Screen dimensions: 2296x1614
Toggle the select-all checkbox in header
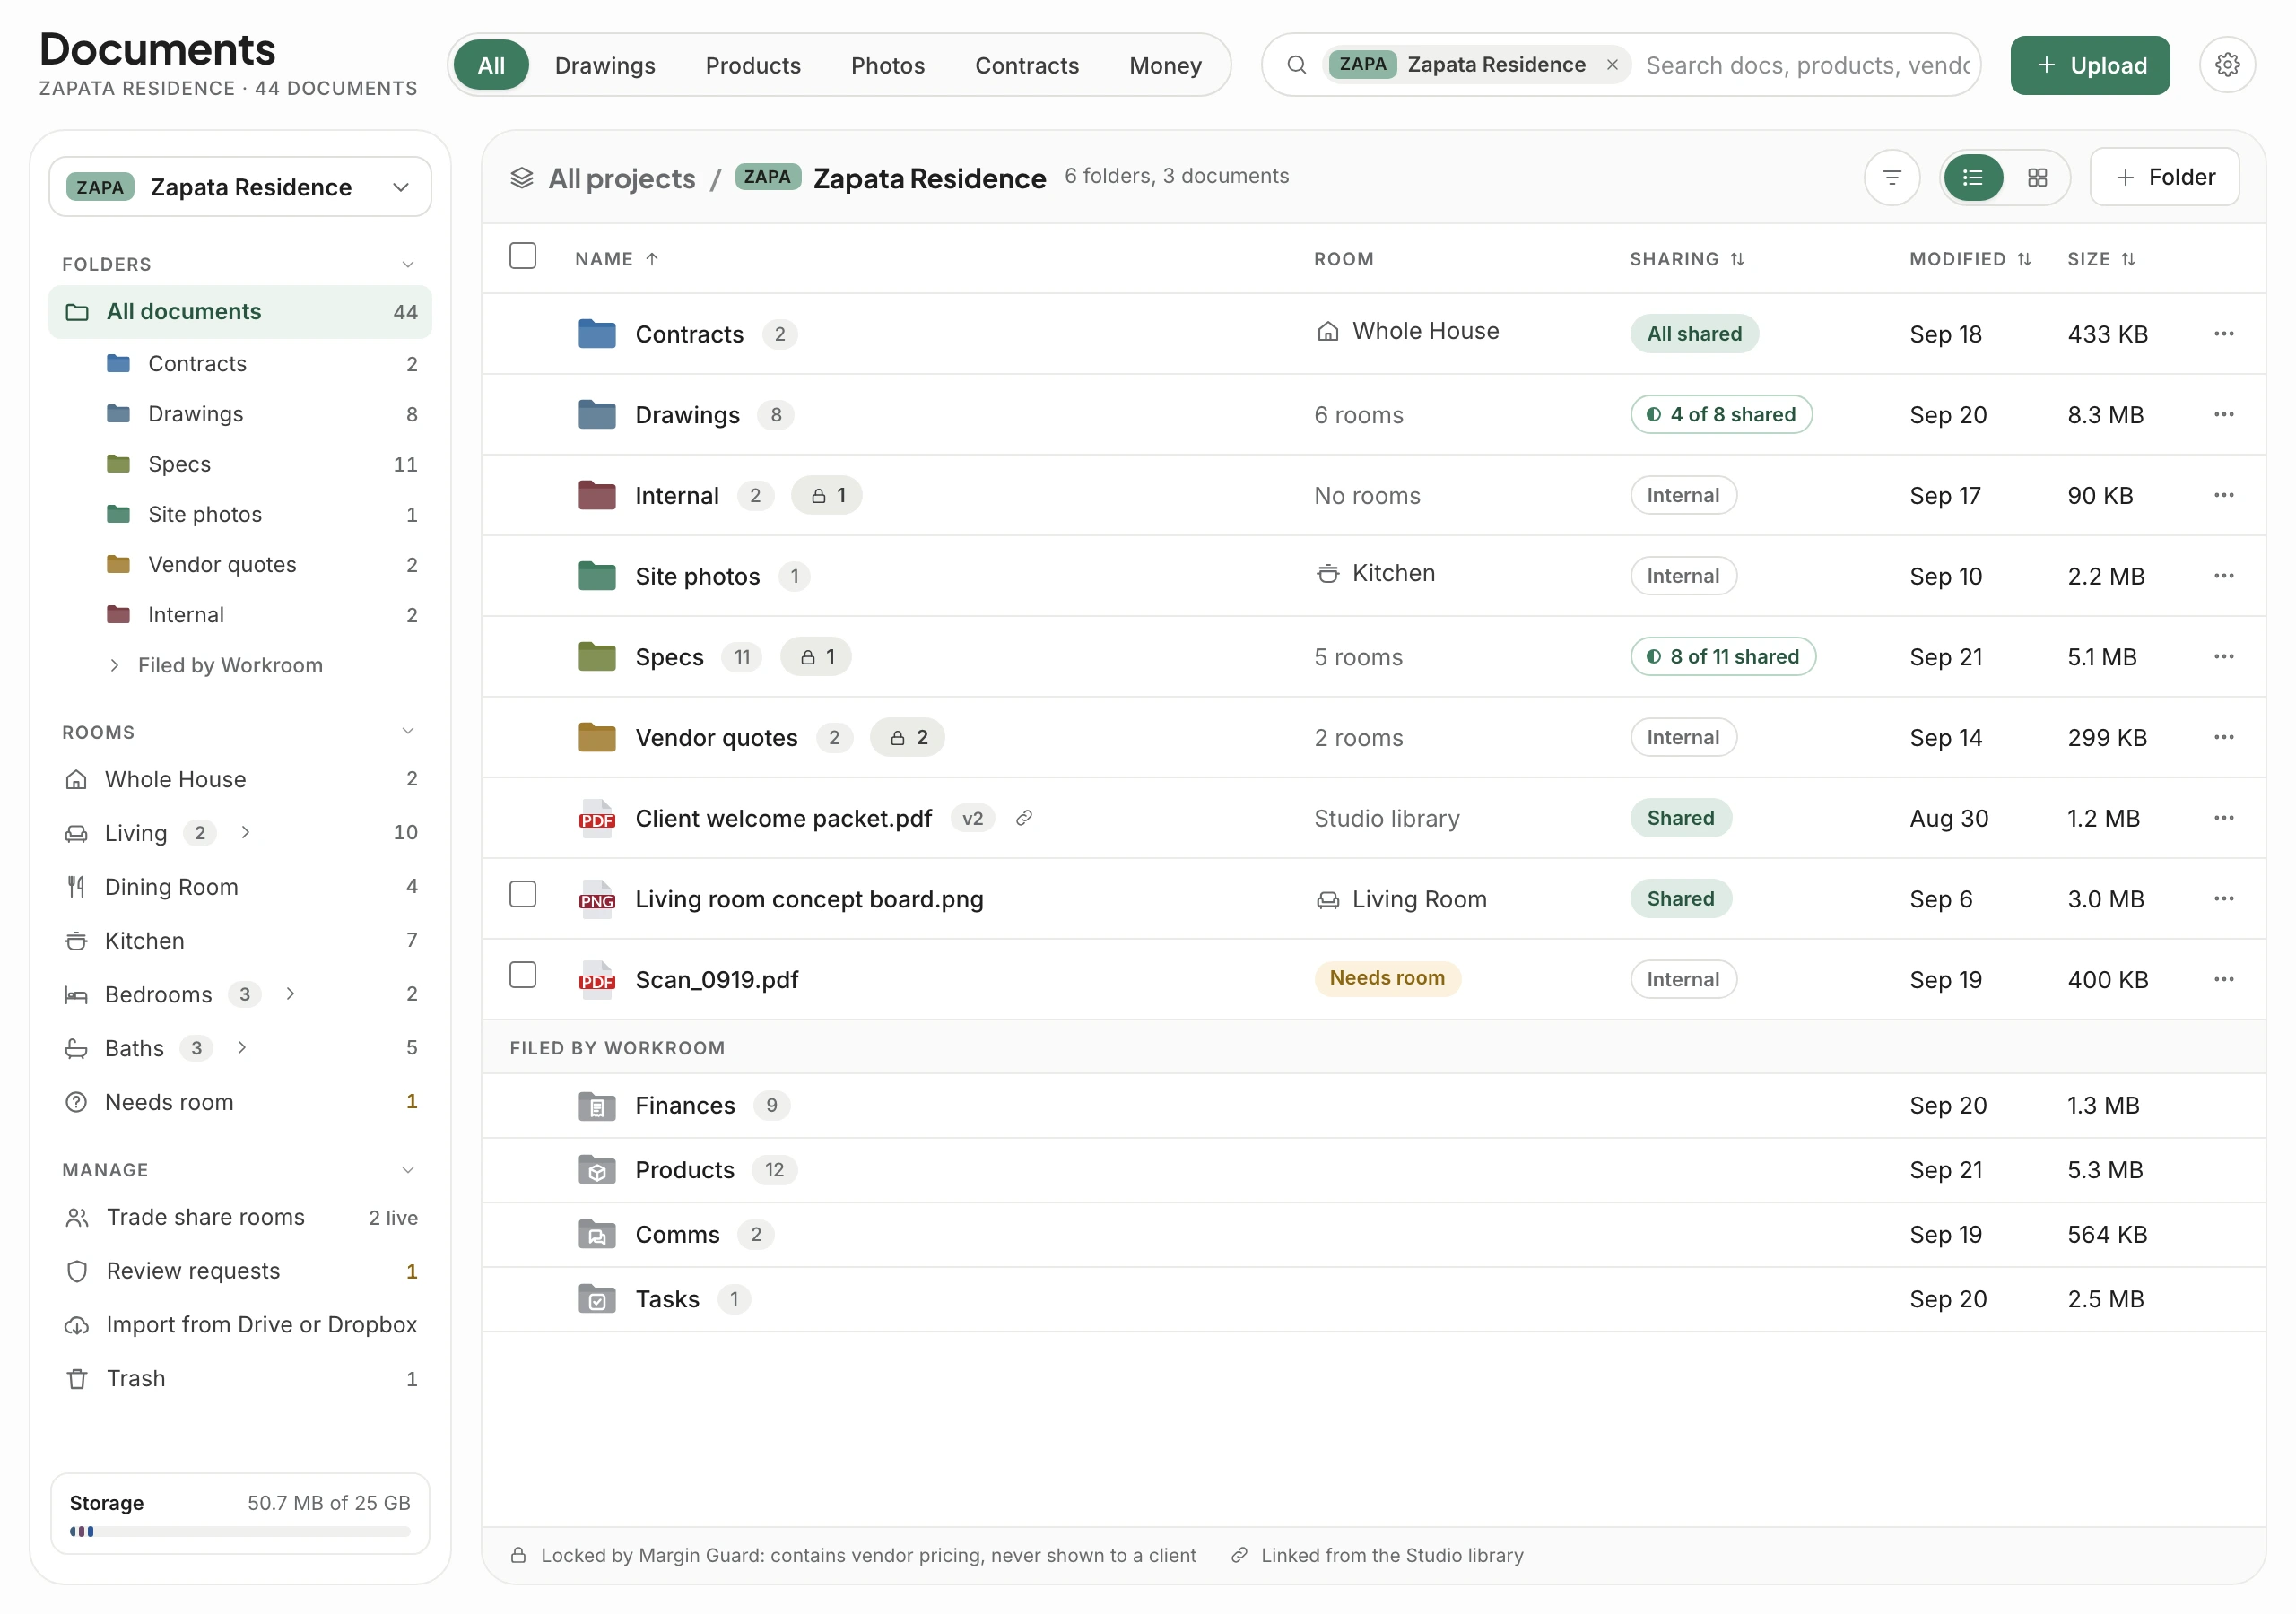[522, 256]
